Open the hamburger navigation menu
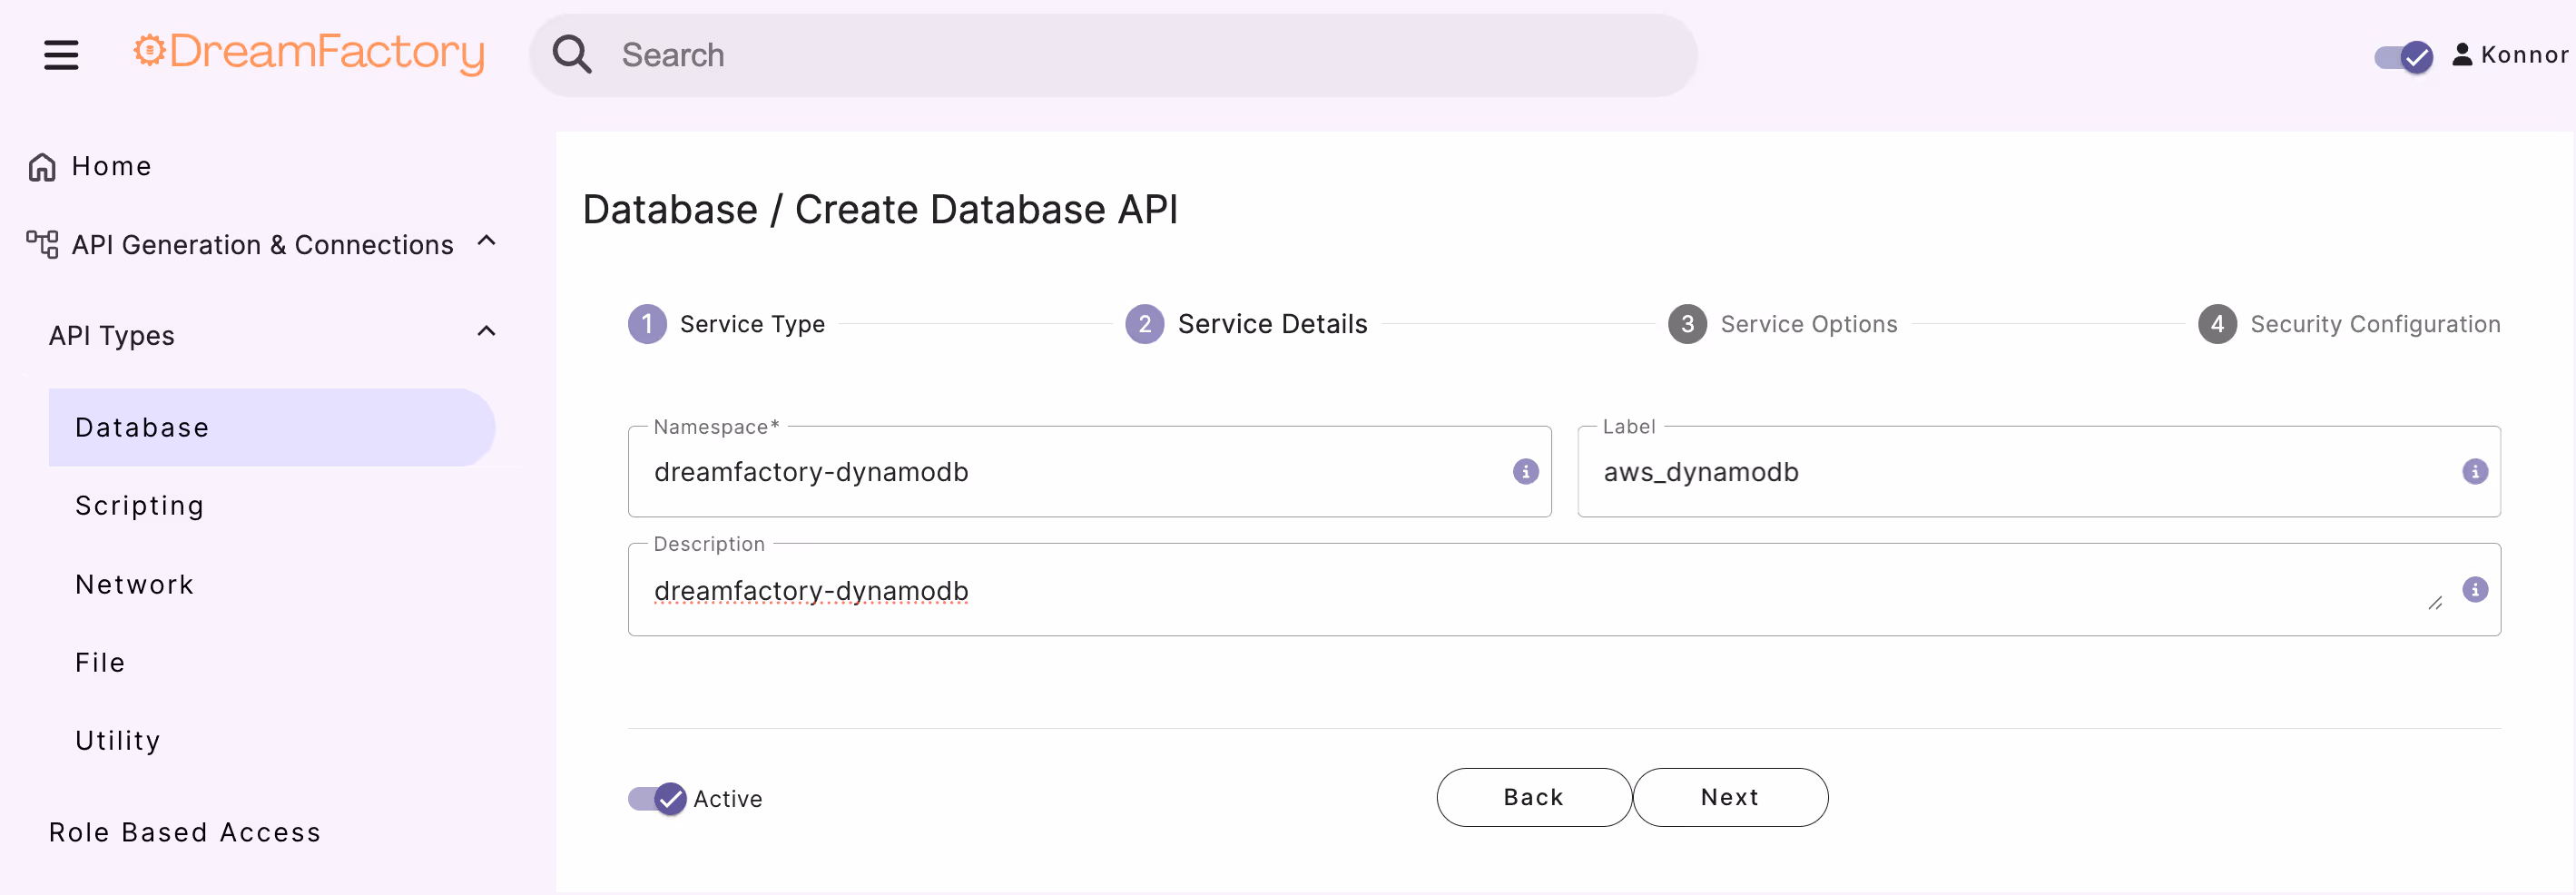The height and width of the screenshot is (895, 2576). click(x=61, y=55)
